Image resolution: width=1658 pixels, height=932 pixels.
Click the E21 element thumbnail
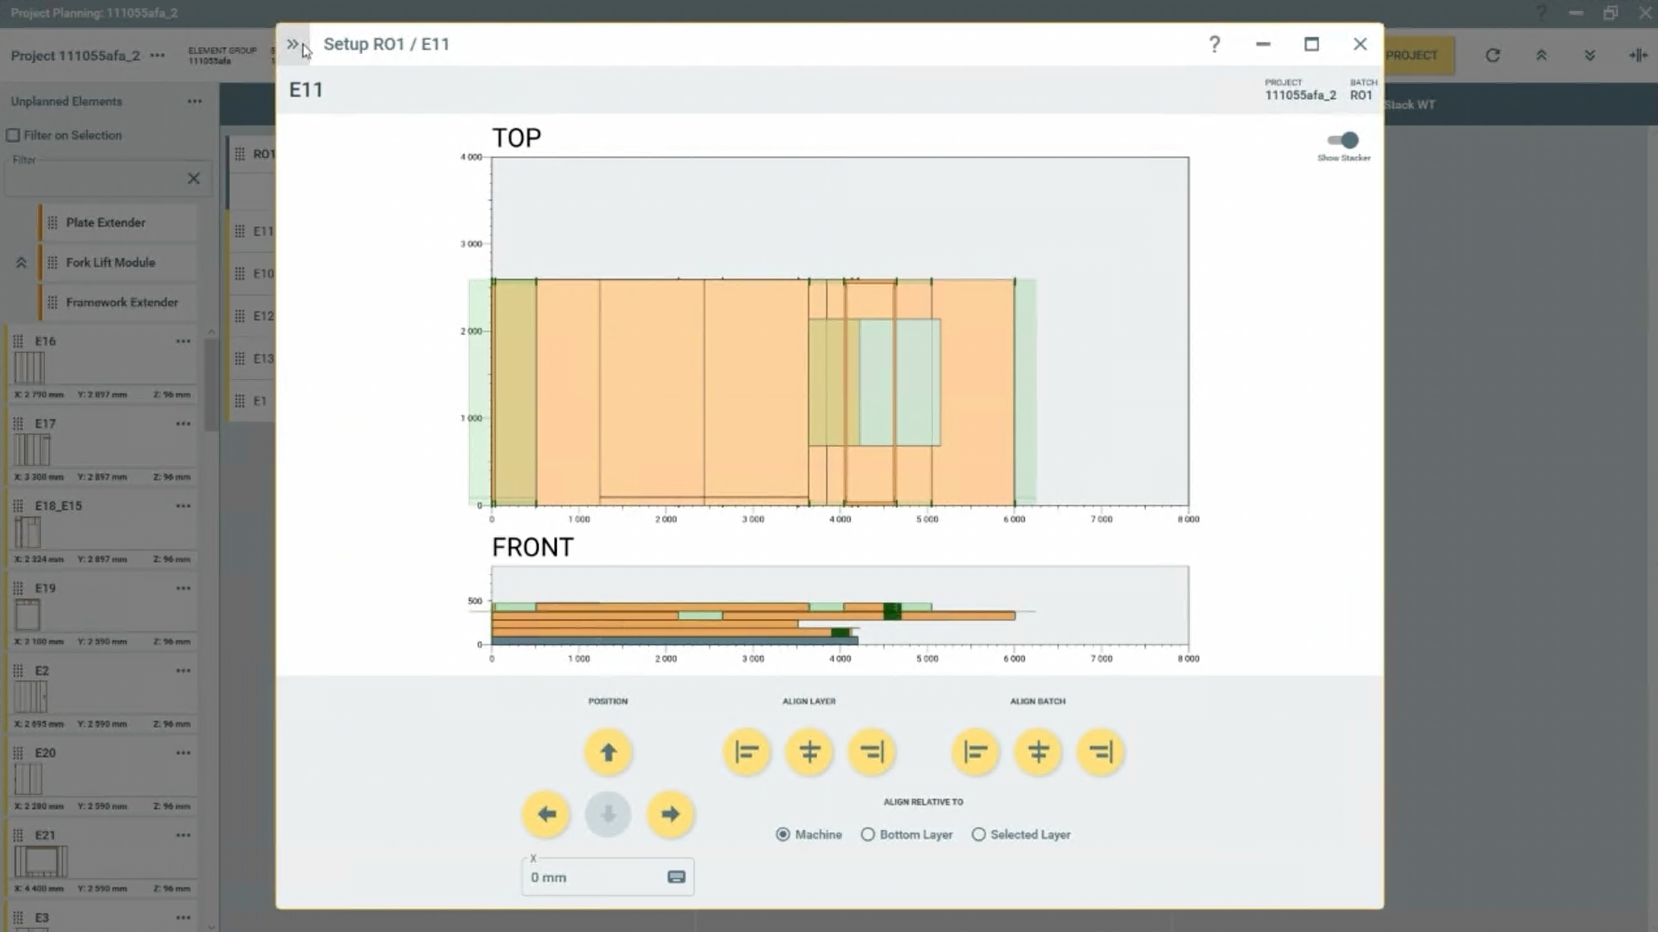41,861
